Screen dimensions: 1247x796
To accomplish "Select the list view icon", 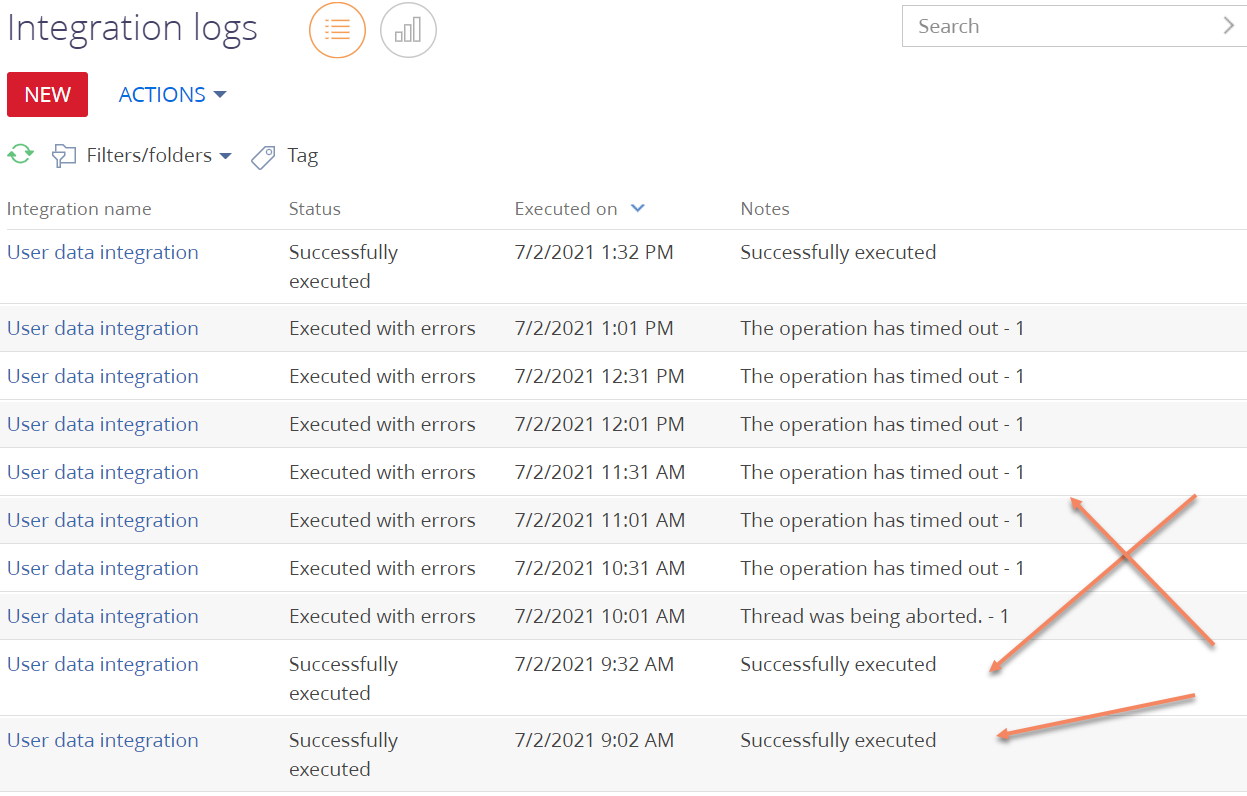I will pos(337,30).
